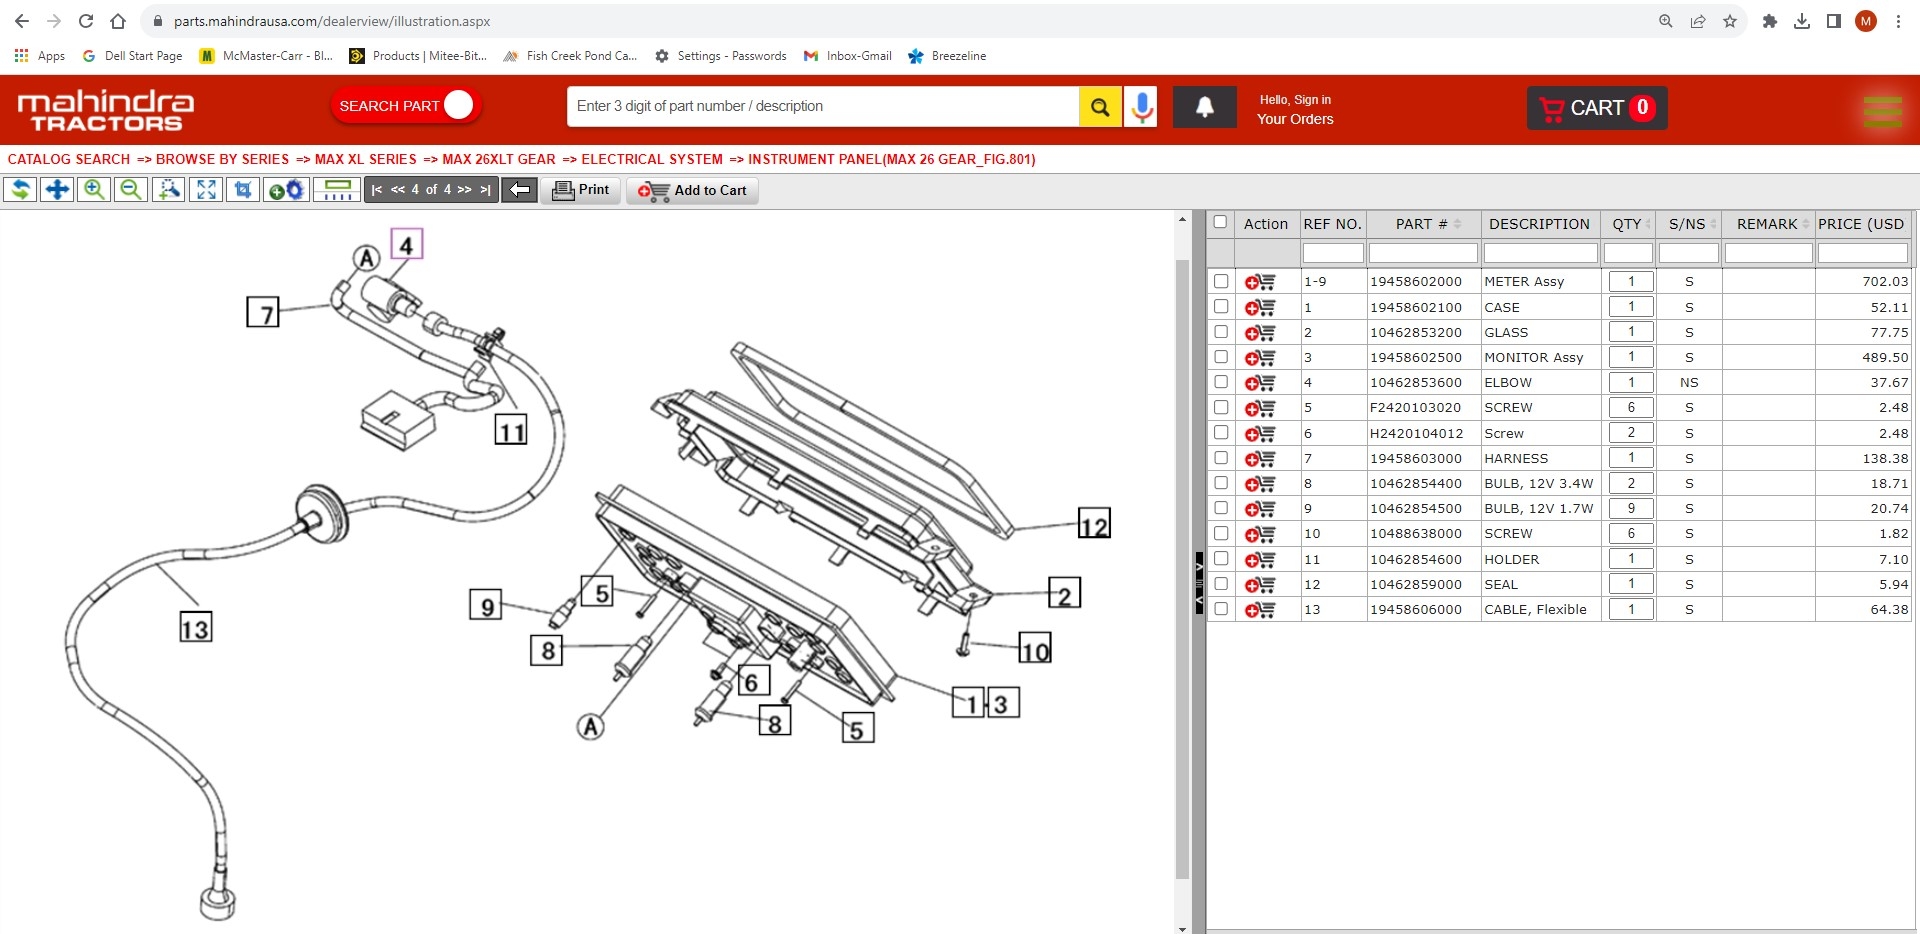Screen dimensions: 1920x934
Task: Add CABLE, Flexible row to cart icon
Action: [x=1260, y=610]
